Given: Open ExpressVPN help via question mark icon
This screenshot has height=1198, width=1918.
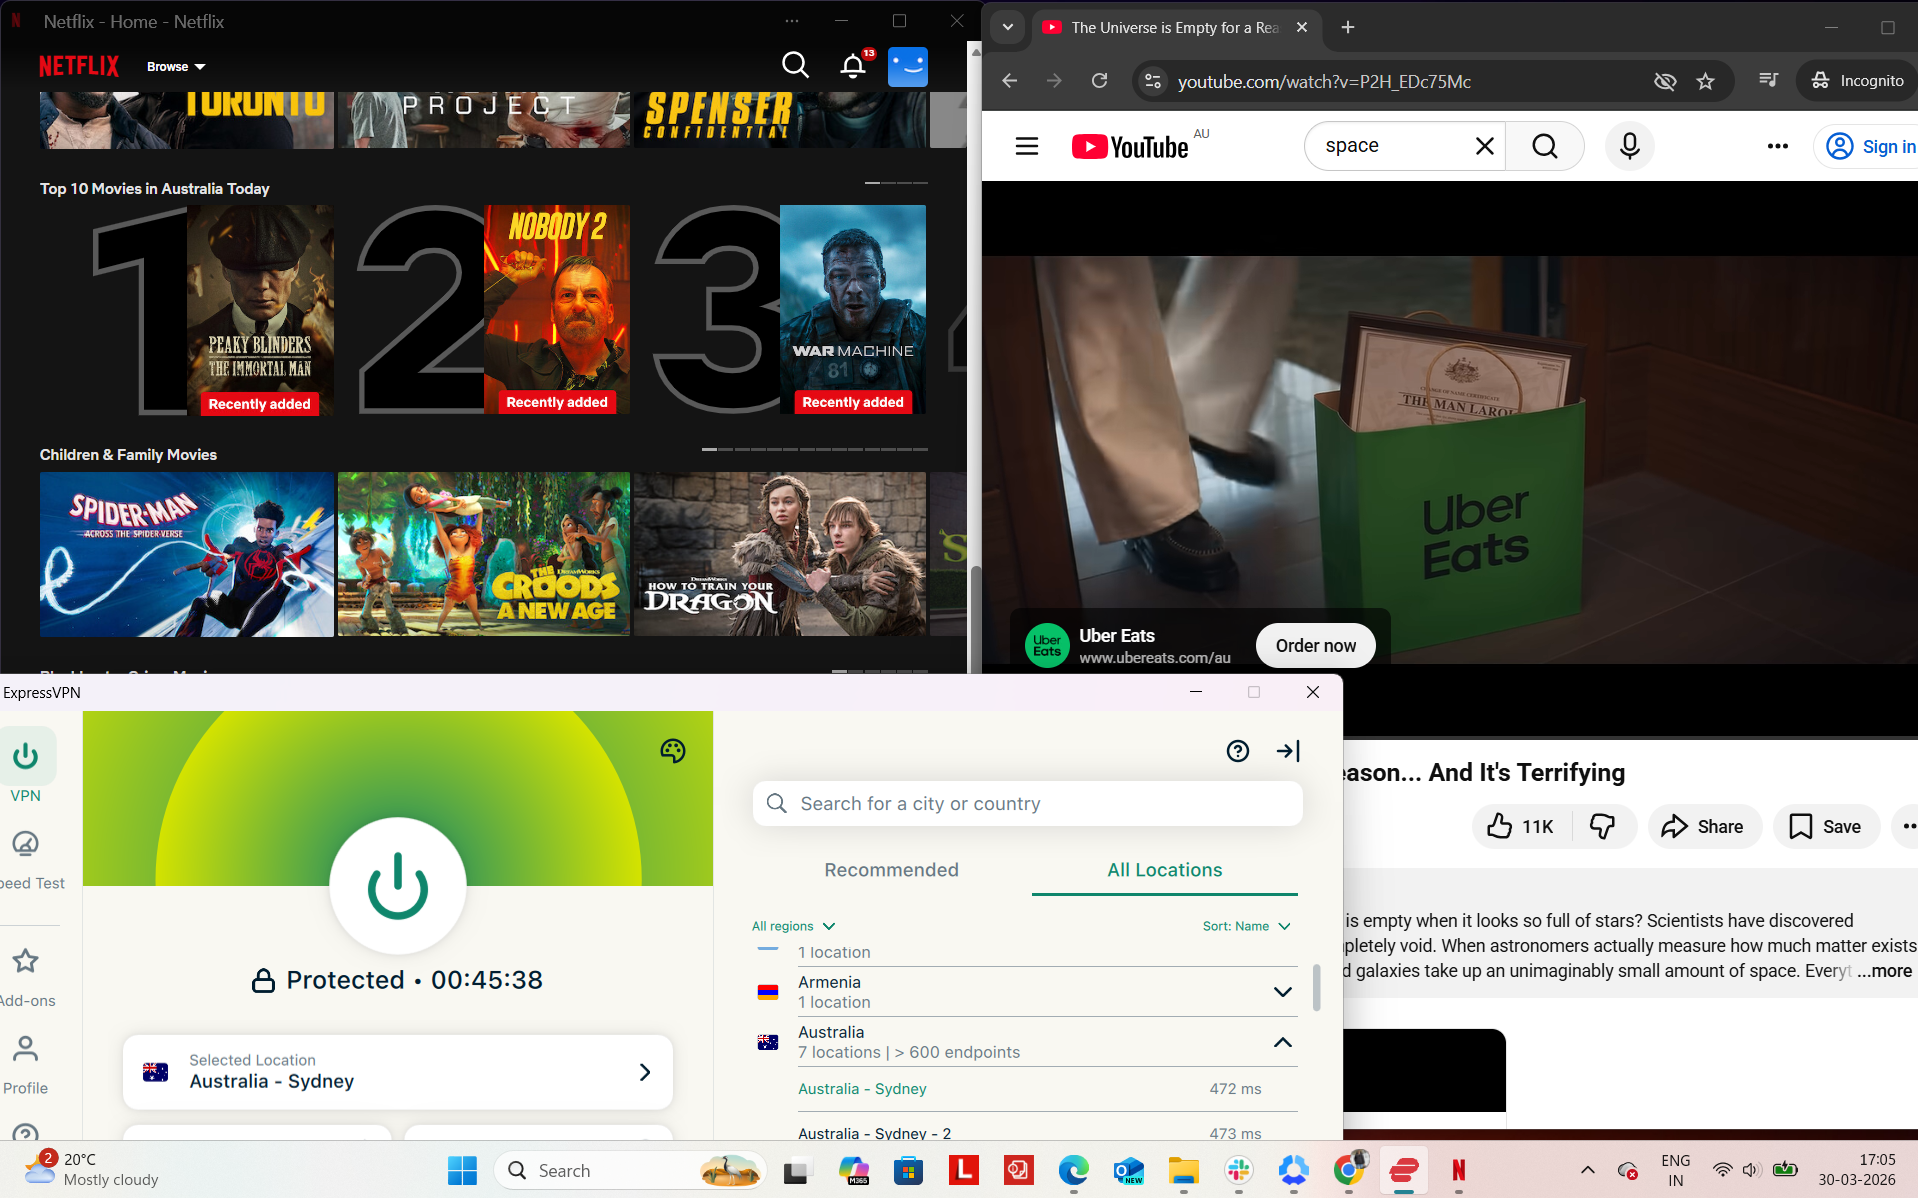Looking at the screenshot, I should tap(1238, 751).
